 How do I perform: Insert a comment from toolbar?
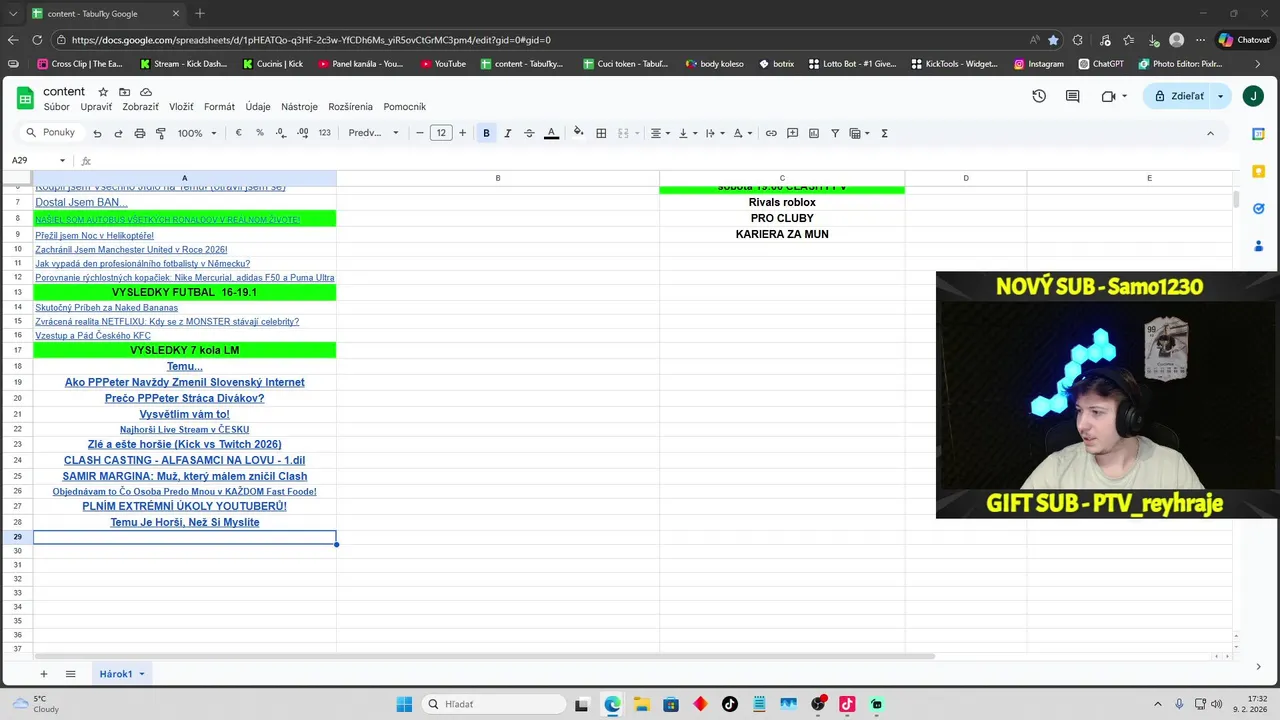[792, 133]
